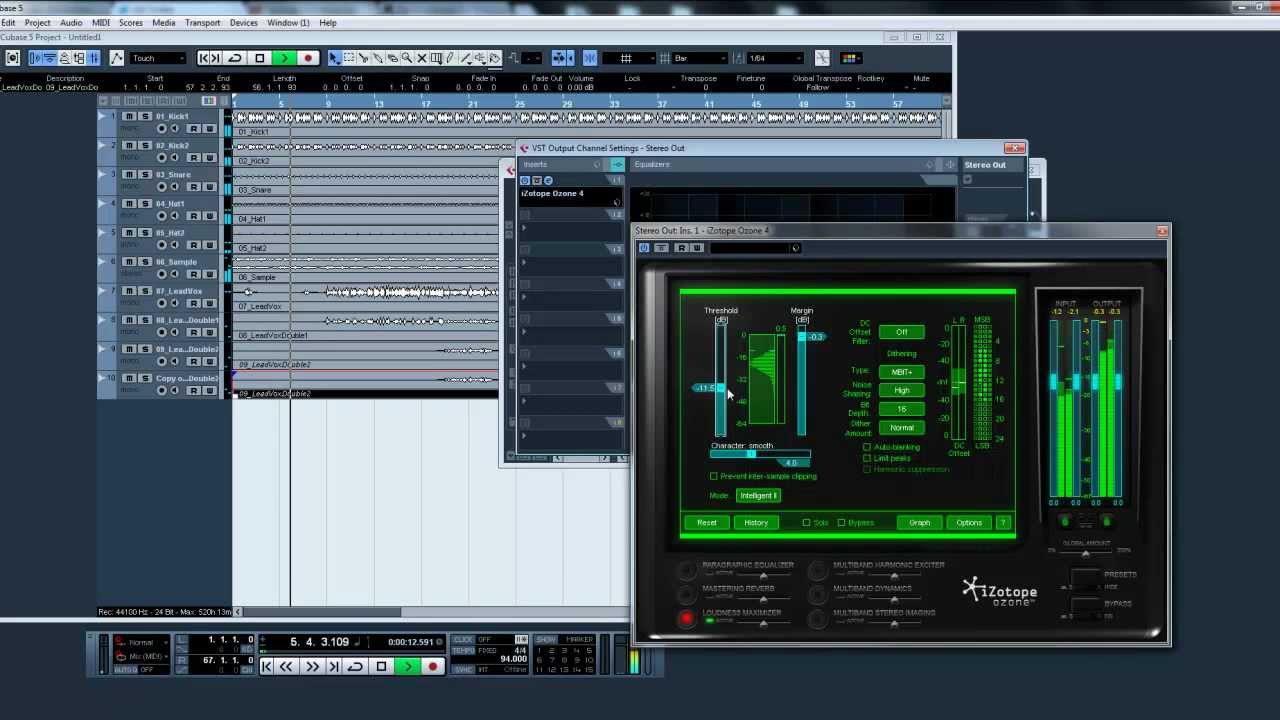The width and height of the screenshot is (1280, 720).
Task: Open the Transport menu
Action: pyautogui.click(x=202, y=22)
